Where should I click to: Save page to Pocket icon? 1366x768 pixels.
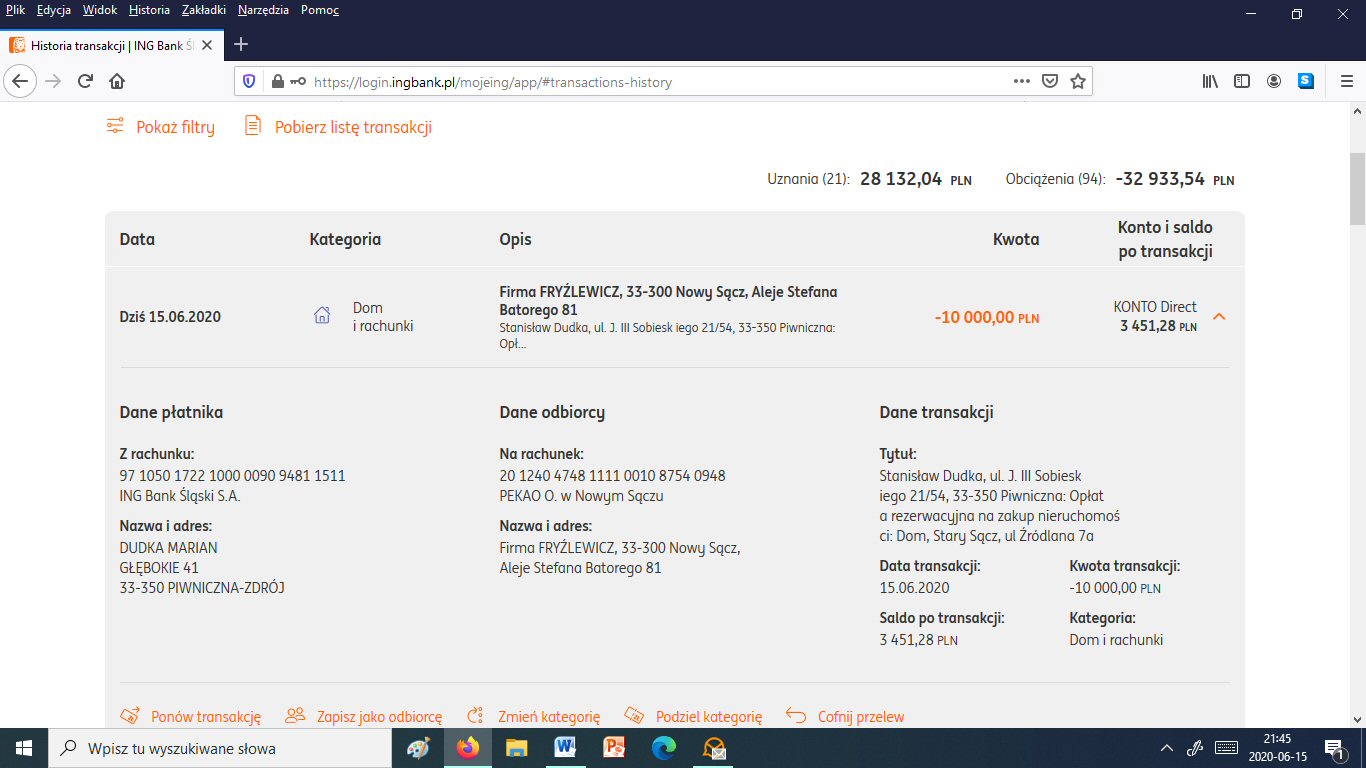[1049, 81]
